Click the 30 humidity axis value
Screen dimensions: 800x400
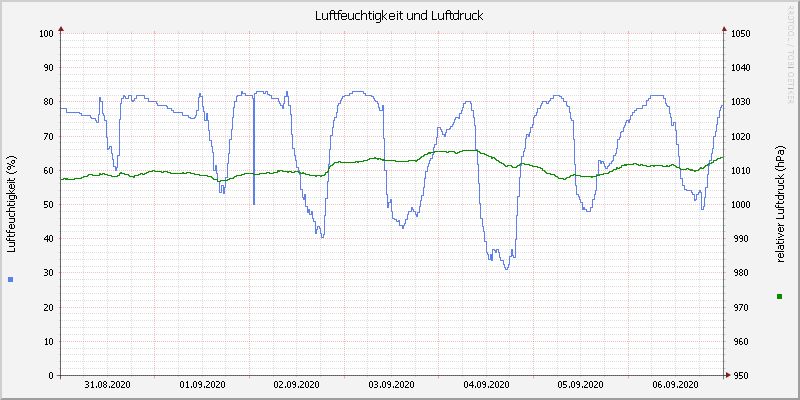pyautogui.click(x=48, y=273)
